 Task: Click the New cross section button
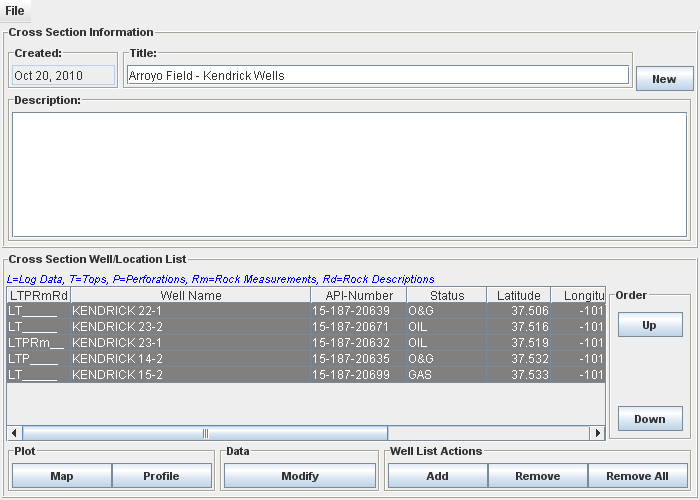(x=664, y=79)
